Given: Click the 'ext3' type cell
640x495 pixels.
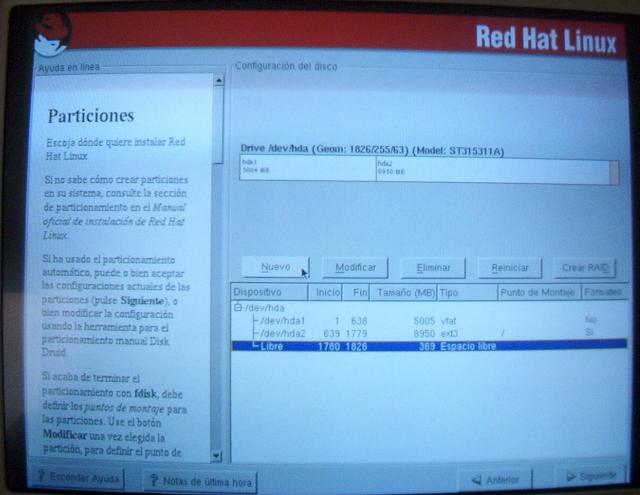Looking at the screenshot, I should point(449,334).
